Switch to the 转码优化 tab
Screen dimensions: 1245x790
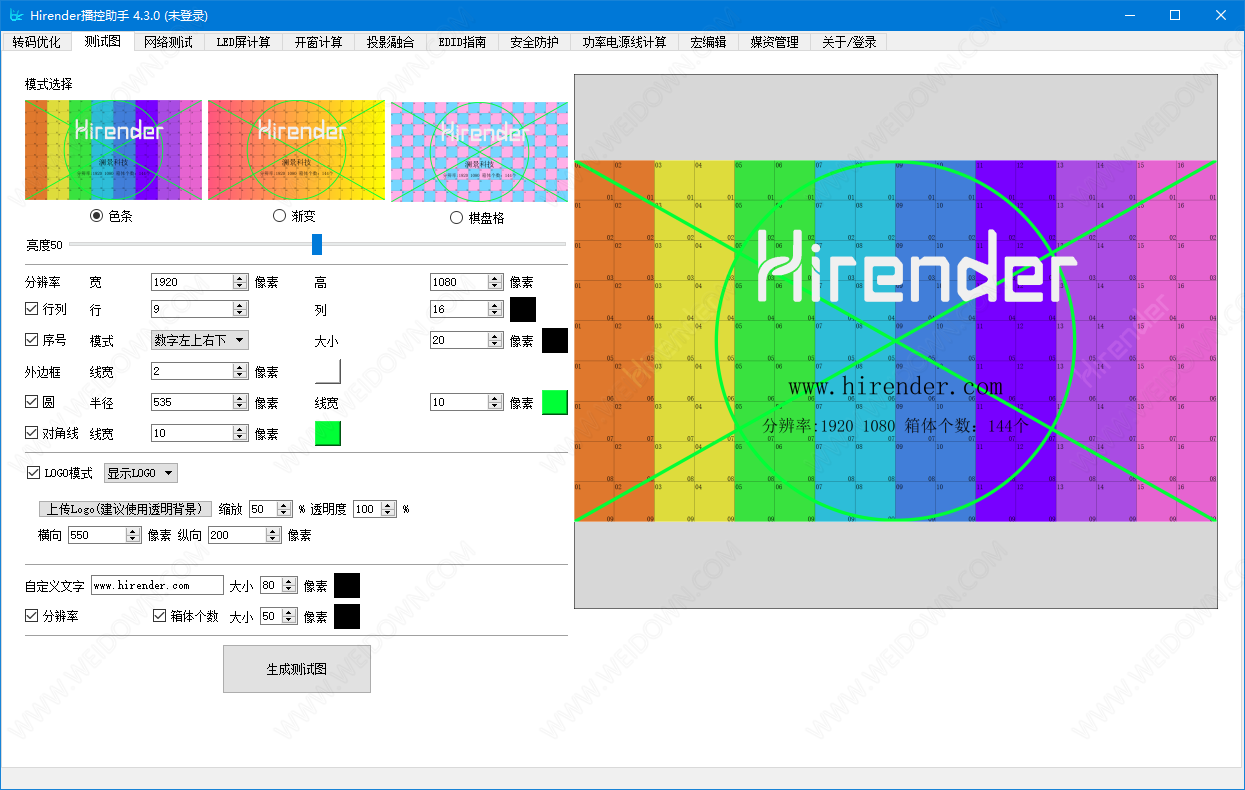(x=37, y=42)
